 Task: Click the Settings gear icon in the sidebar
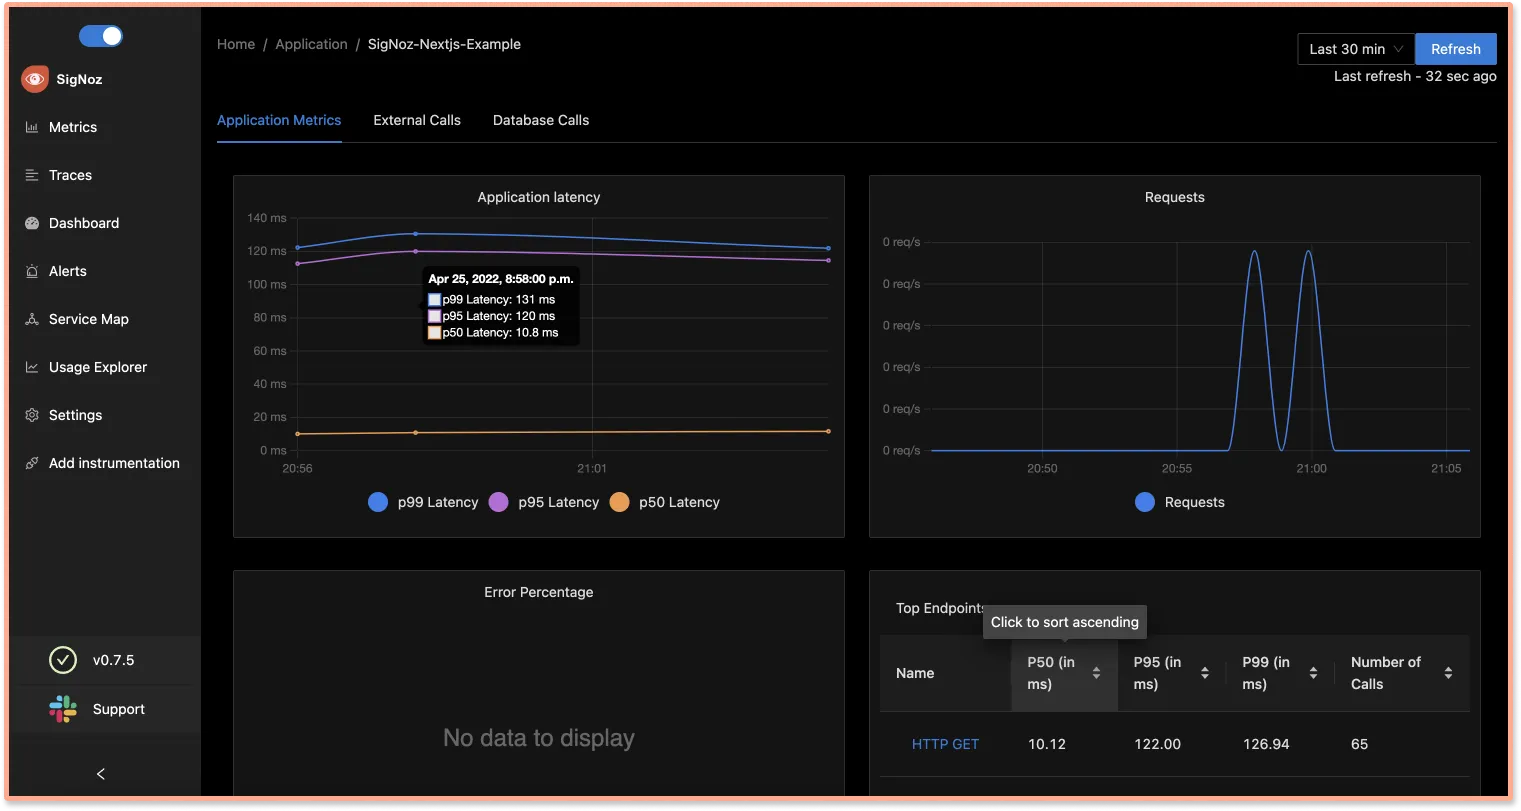32,415
